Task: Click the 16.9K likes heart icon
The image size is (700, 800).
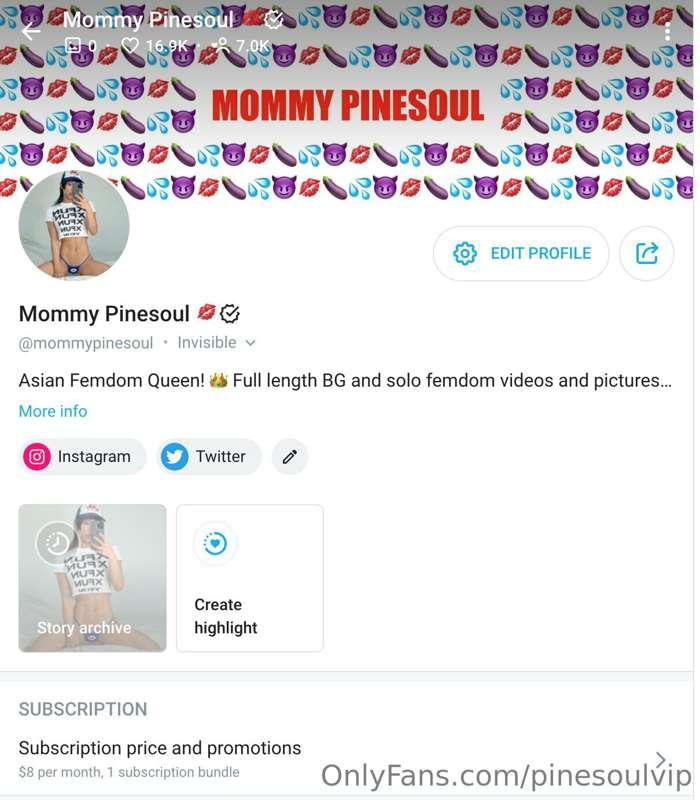Action: point(128,44)
